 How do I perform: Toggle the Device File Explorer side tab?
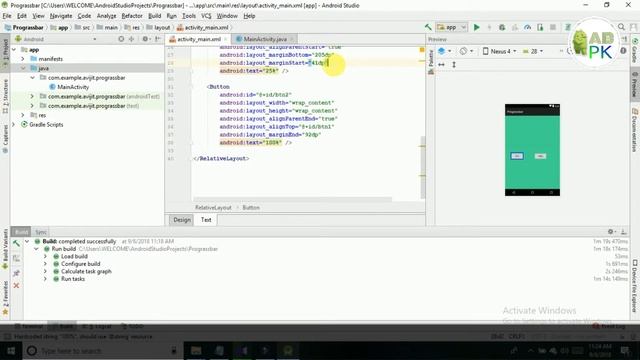[635, 286]
